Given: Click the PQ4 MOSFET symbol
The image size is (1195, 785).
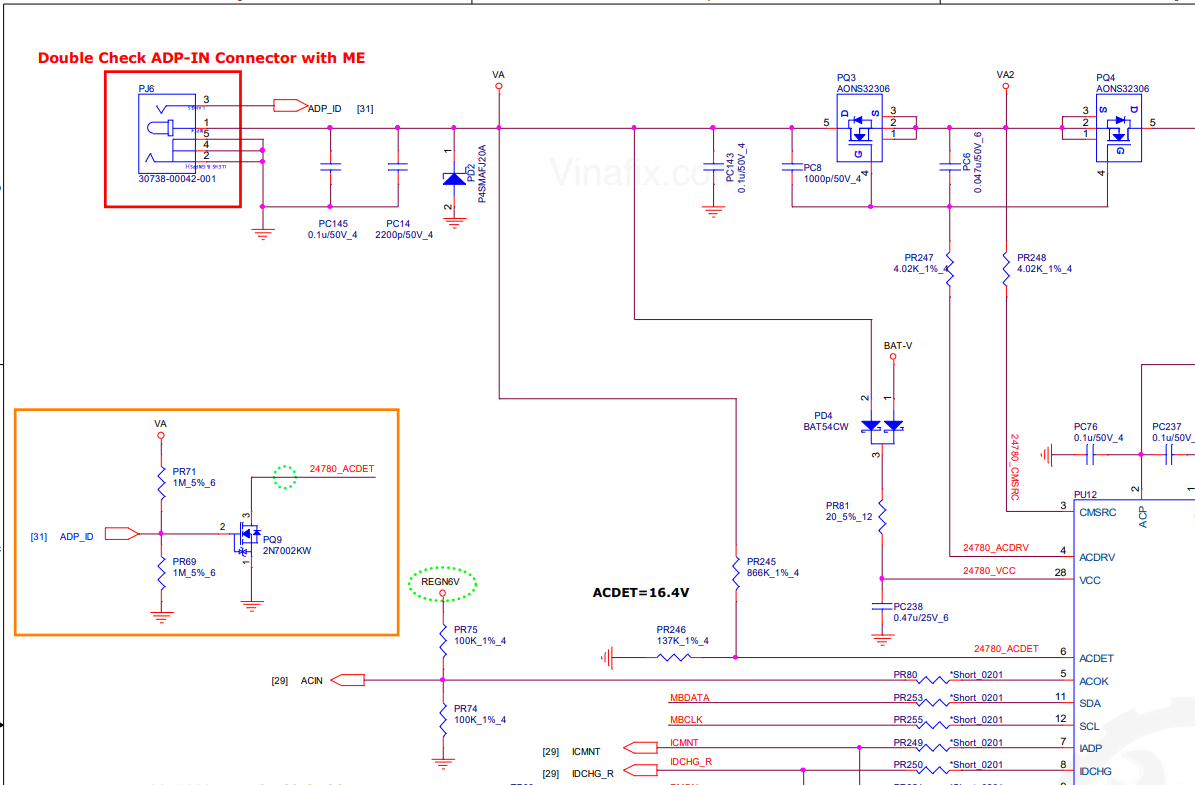Looking at the screenshot, I should [x=1119, y=128].
